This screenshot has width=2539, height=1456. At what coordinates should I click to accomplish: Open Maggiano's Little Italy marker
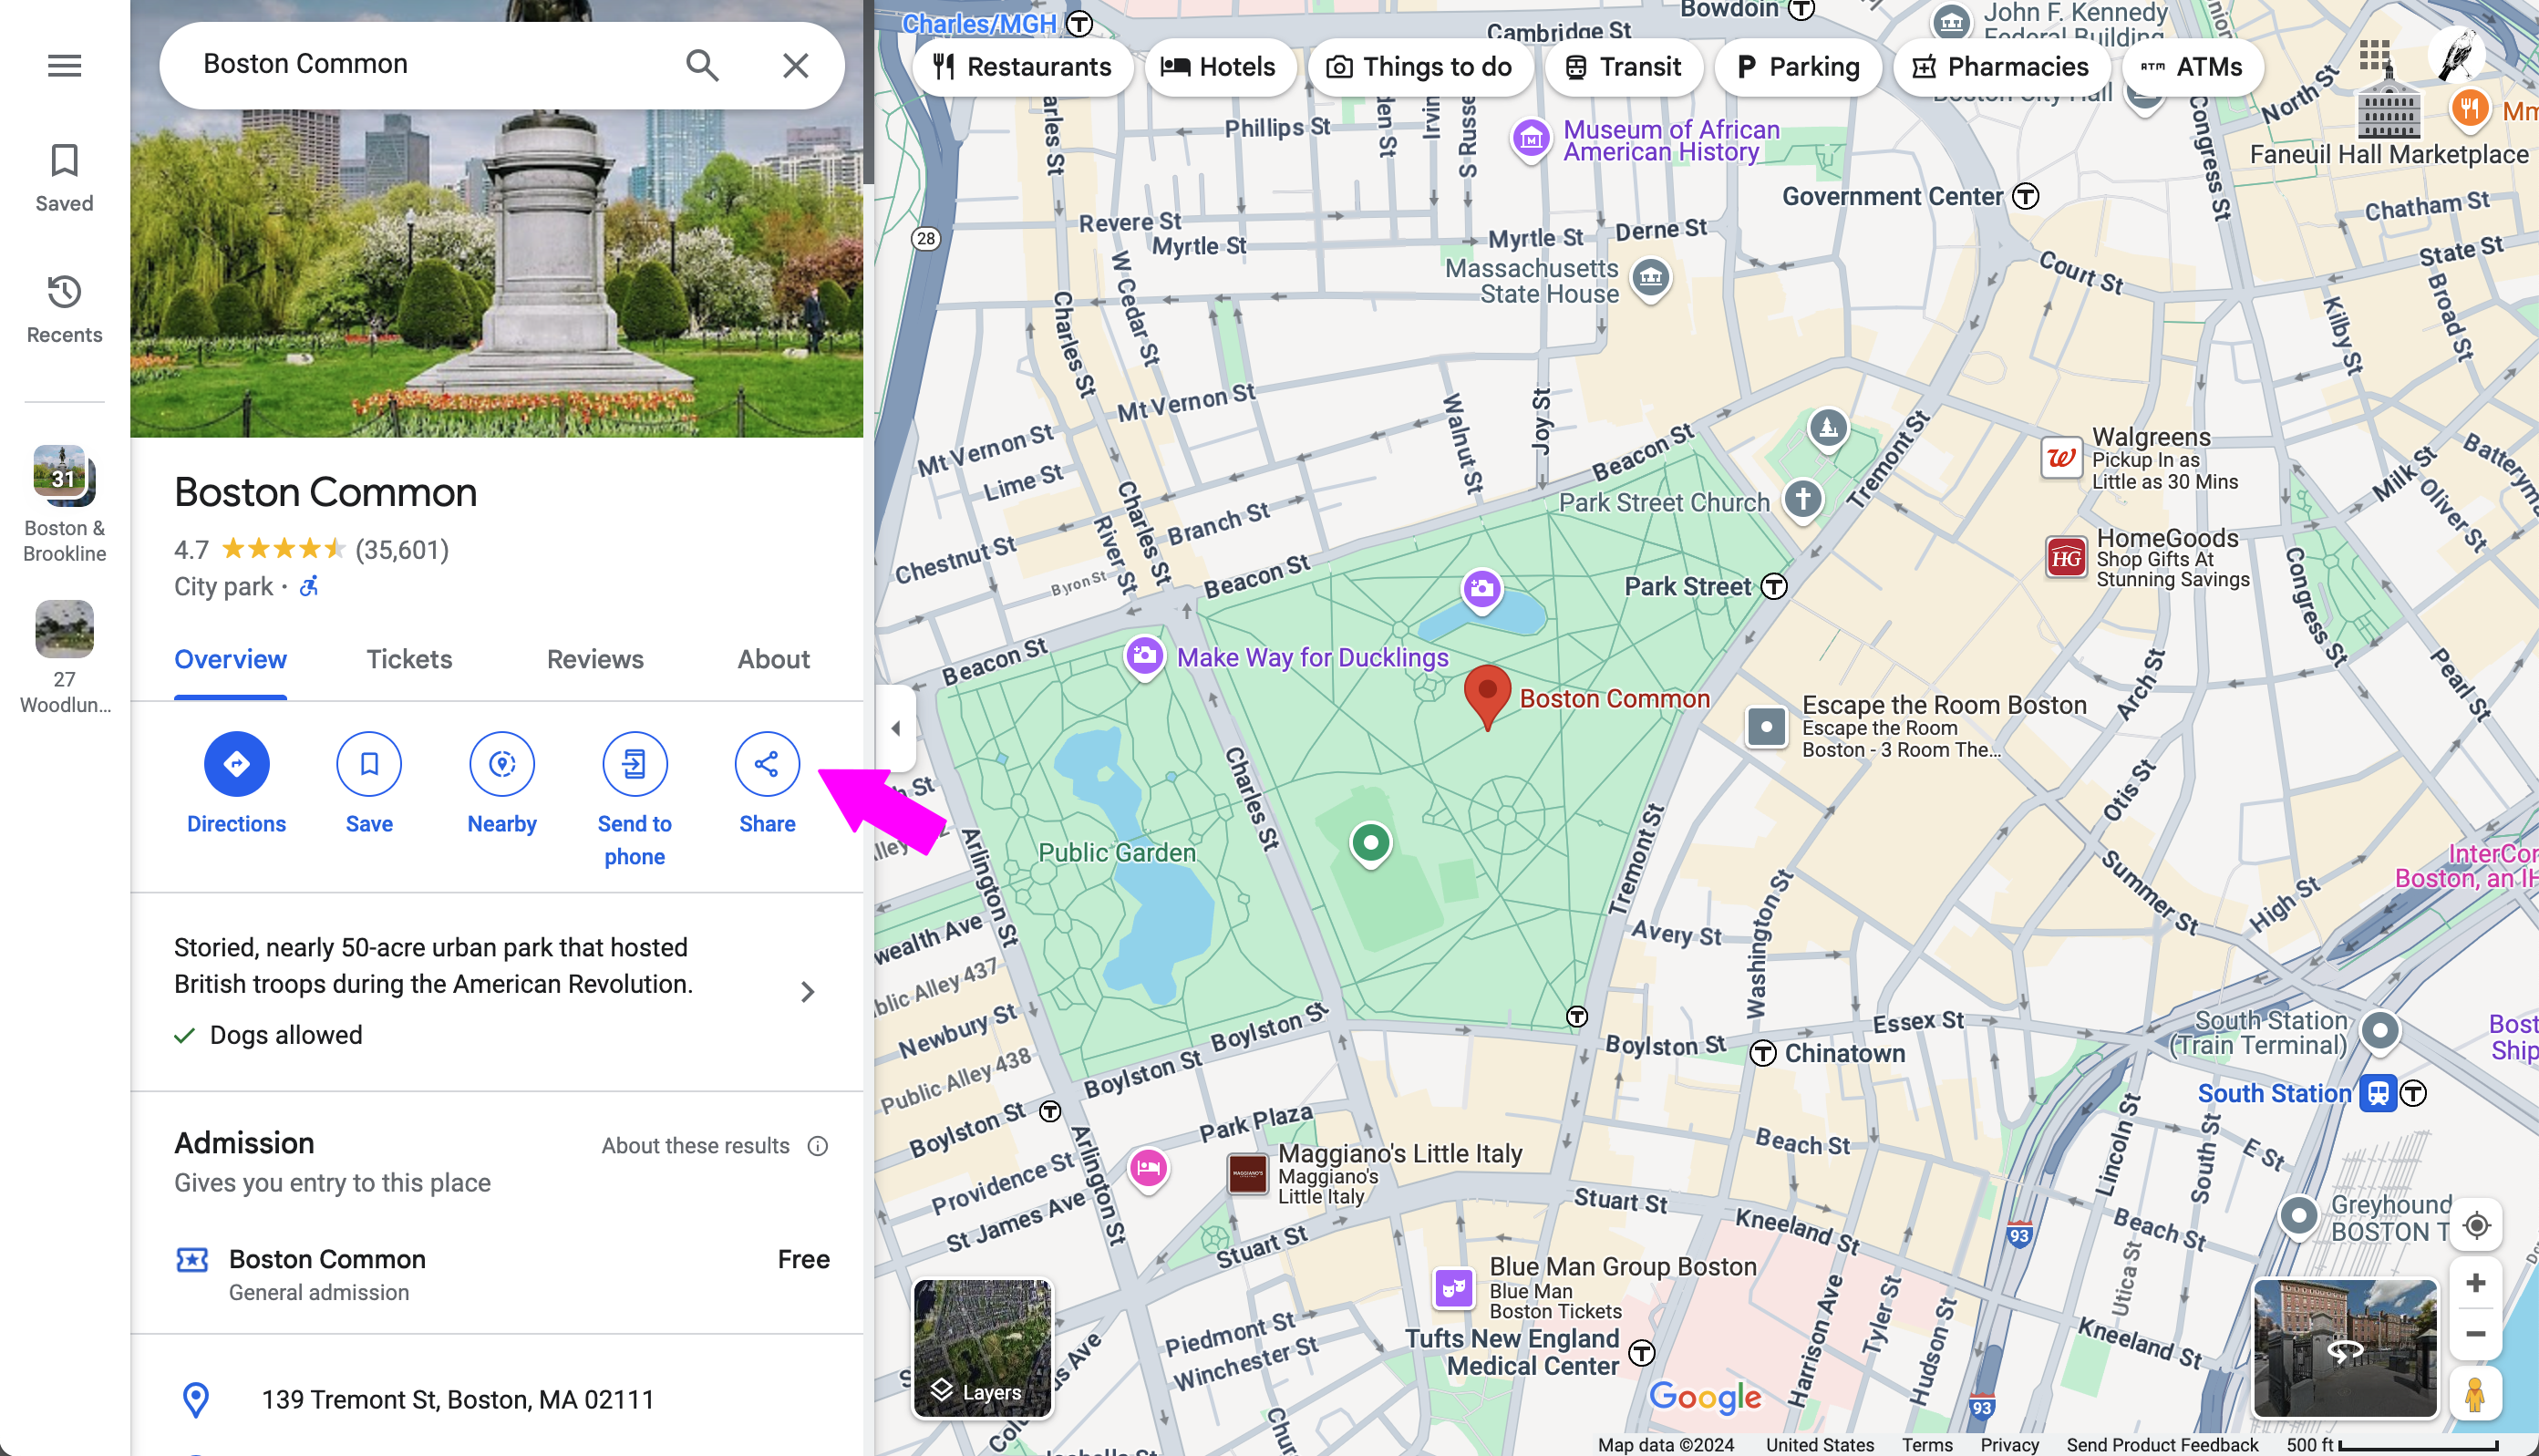click(x=1248, y=1174)
